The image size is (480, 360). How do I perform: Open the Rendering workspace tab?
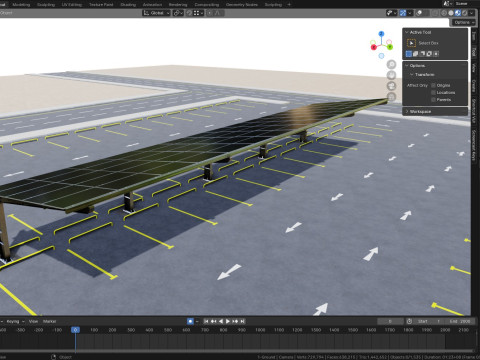(x=178, y=5)
